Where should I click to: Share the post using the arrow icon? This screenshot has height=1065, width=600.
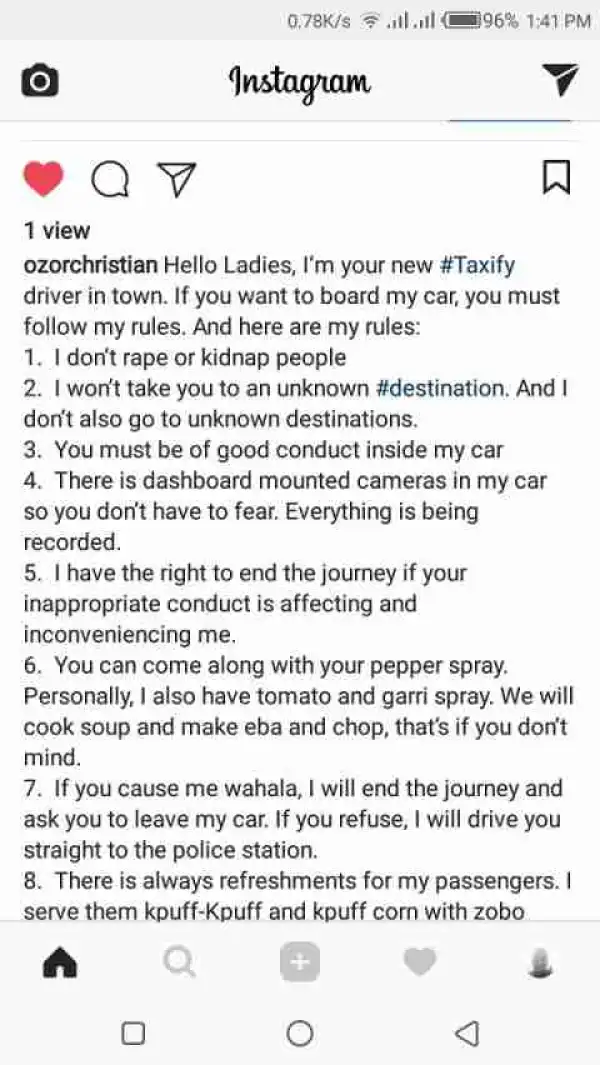(177, 178)
